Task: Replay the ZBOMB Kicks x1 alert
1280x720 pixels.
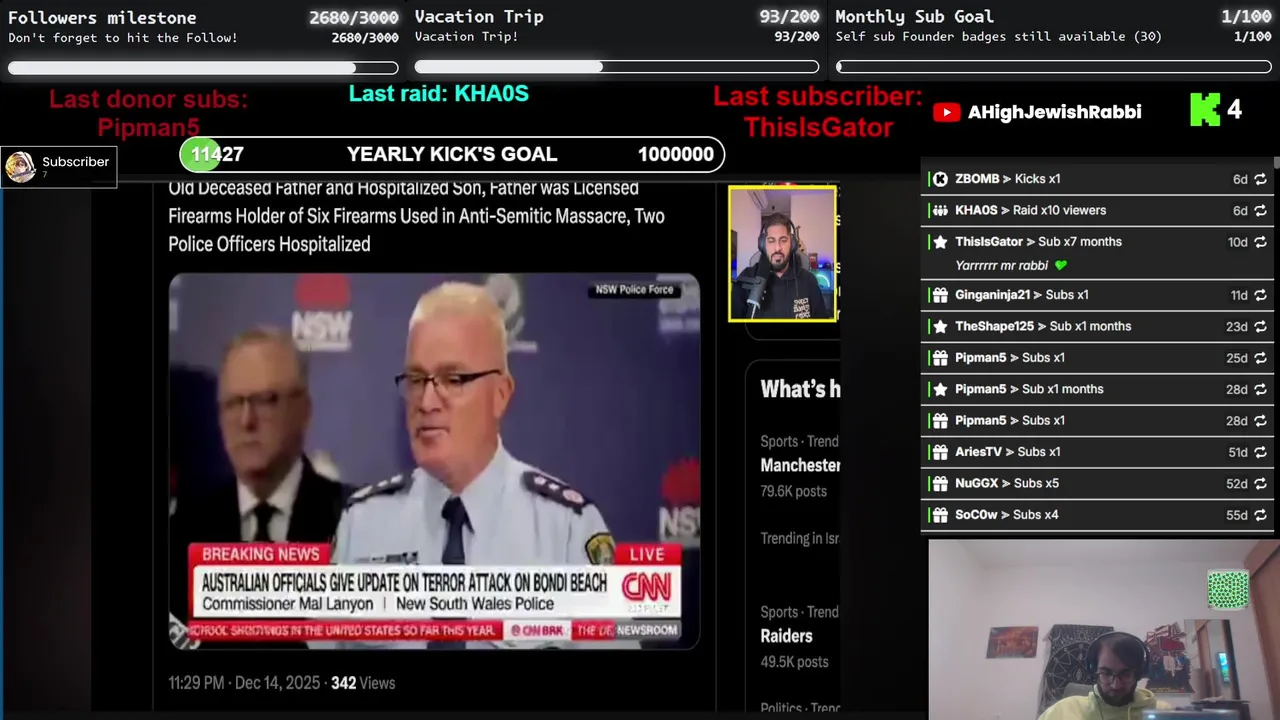Action: tap(1260, 179)
